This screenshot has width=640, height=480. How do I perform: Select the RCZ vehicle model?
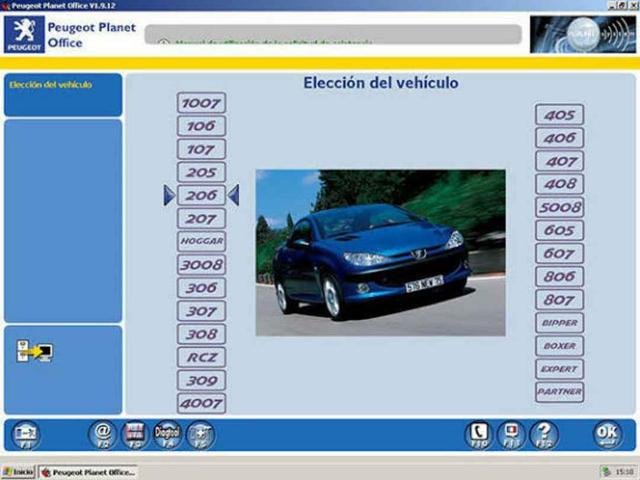click(201, 357)
